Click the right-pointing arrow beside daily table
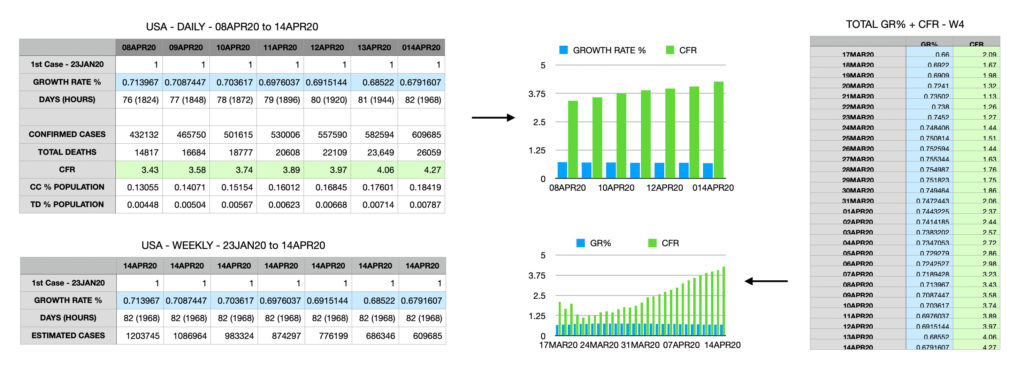This screenshot has width=1024, height=371. pyautogui.click(x=493, y=118)
